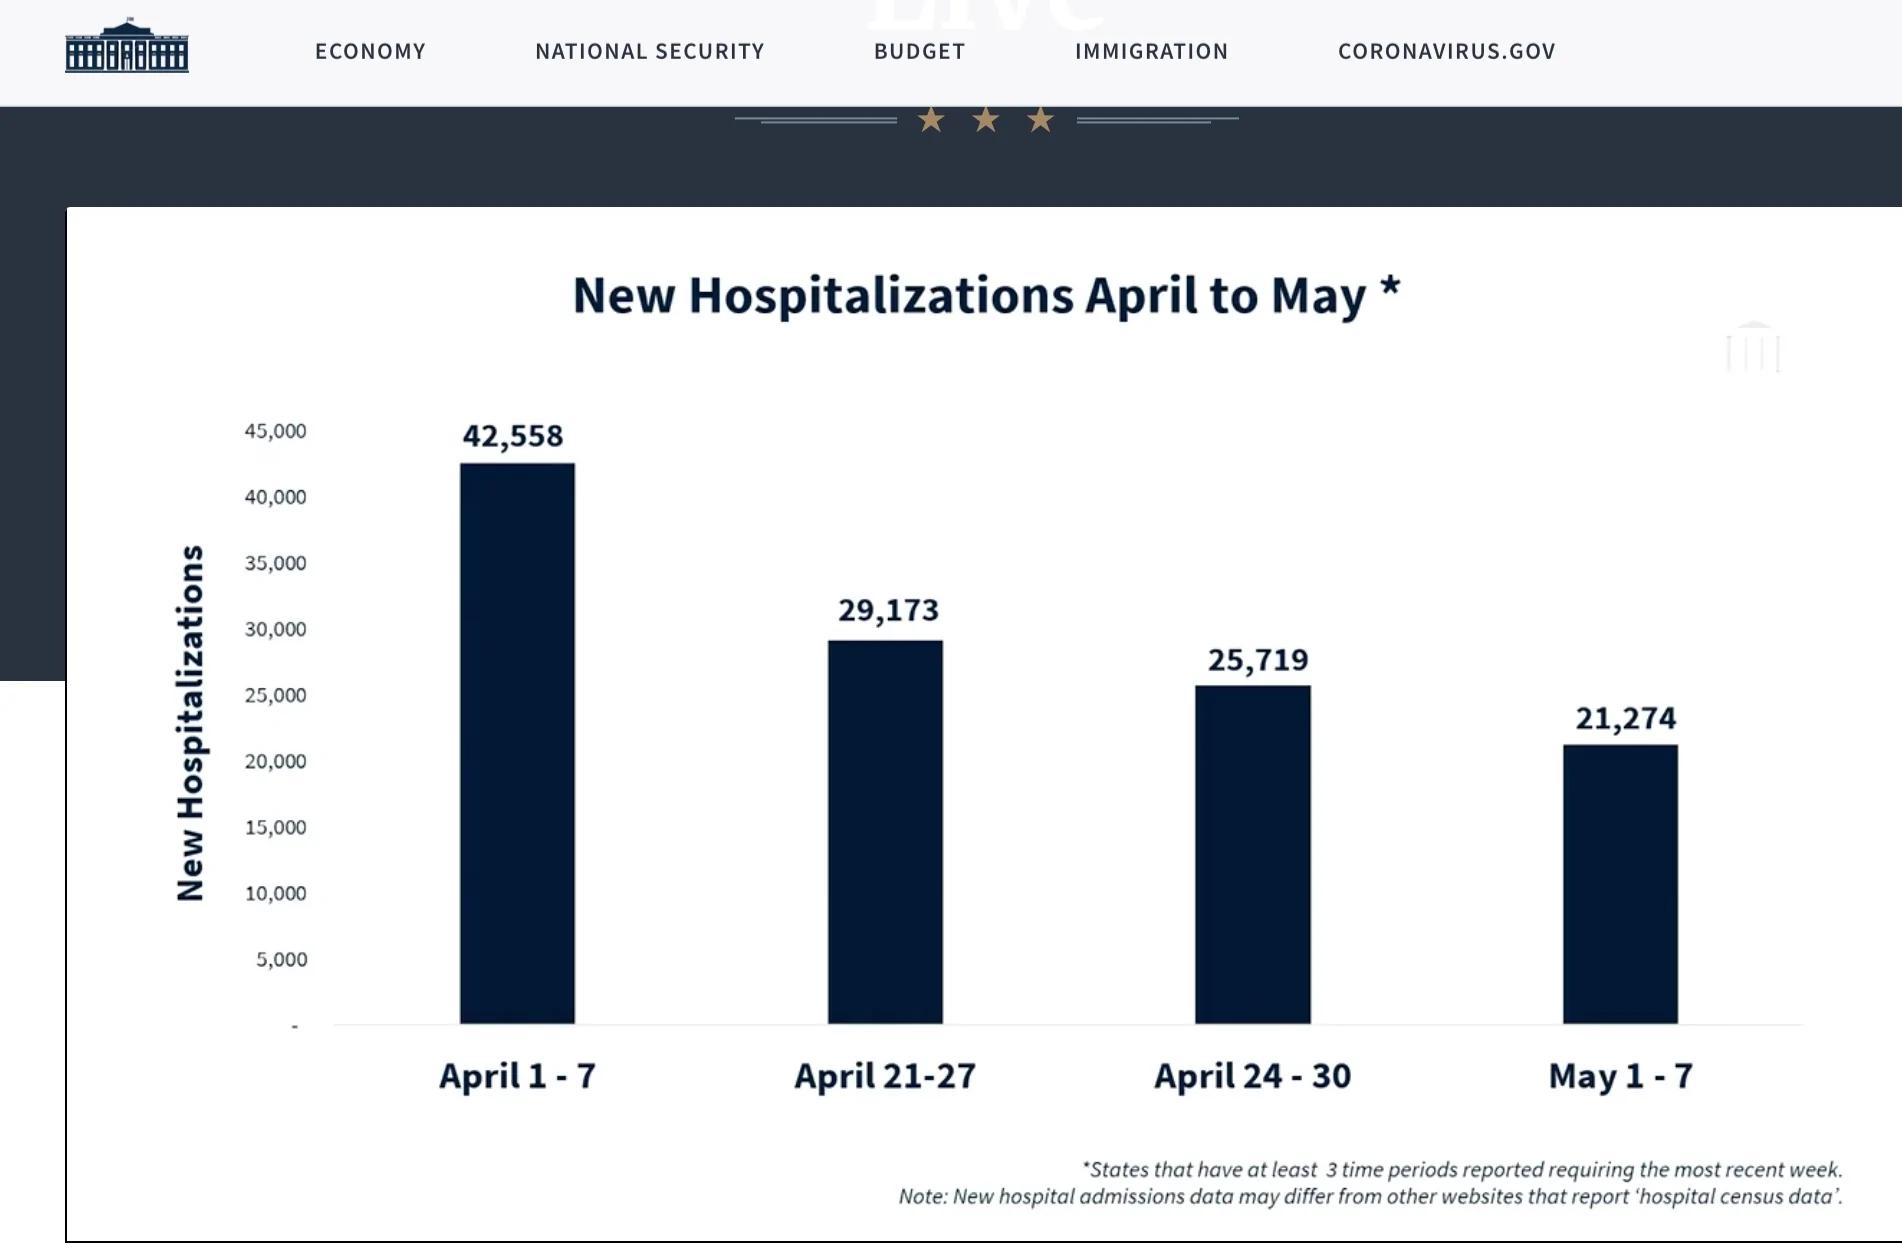Image resolution: width=1902 pixels, height=1257 pixels.
Task: Go to the Budget page
Action: click(x=919, y=51)
